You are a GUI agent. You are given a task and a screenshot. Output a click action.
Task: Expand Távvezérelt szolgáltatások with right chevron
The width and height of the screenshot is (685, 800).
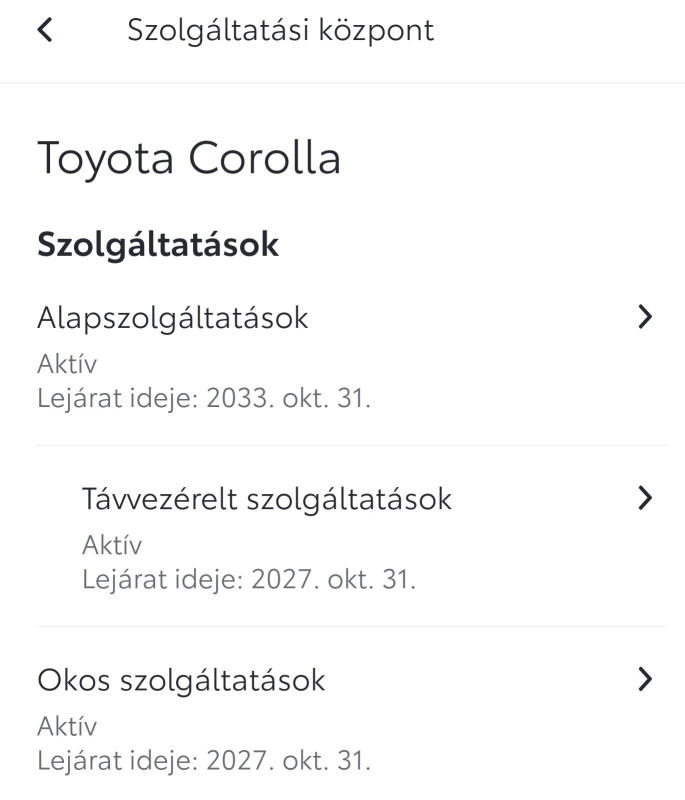click(x=645, y=499)
